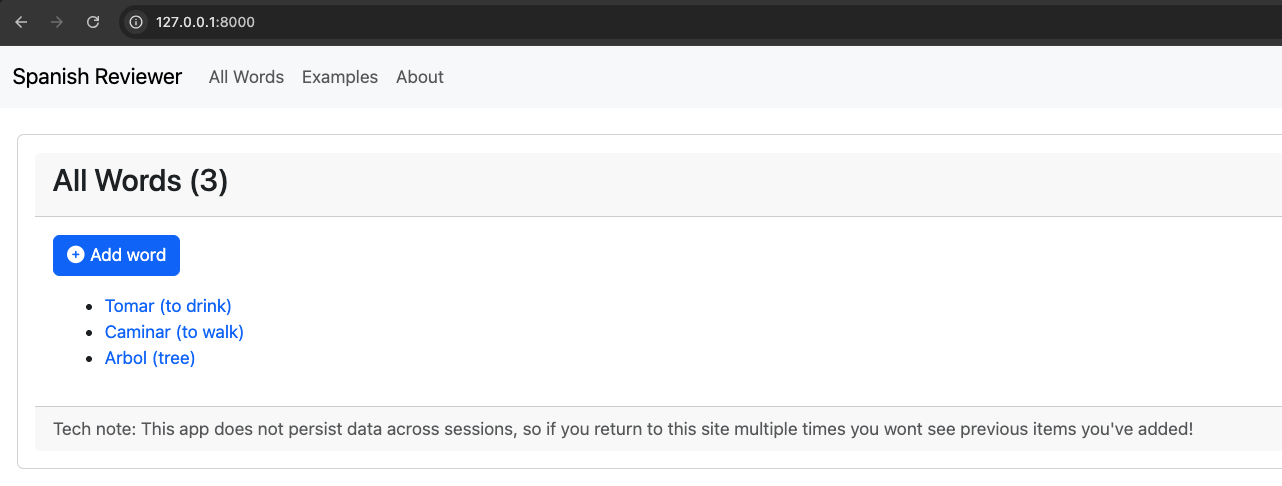Screen dimensions: 1282x486
Task: Click the "All Words" card heading text
Action: pos(118,181)
